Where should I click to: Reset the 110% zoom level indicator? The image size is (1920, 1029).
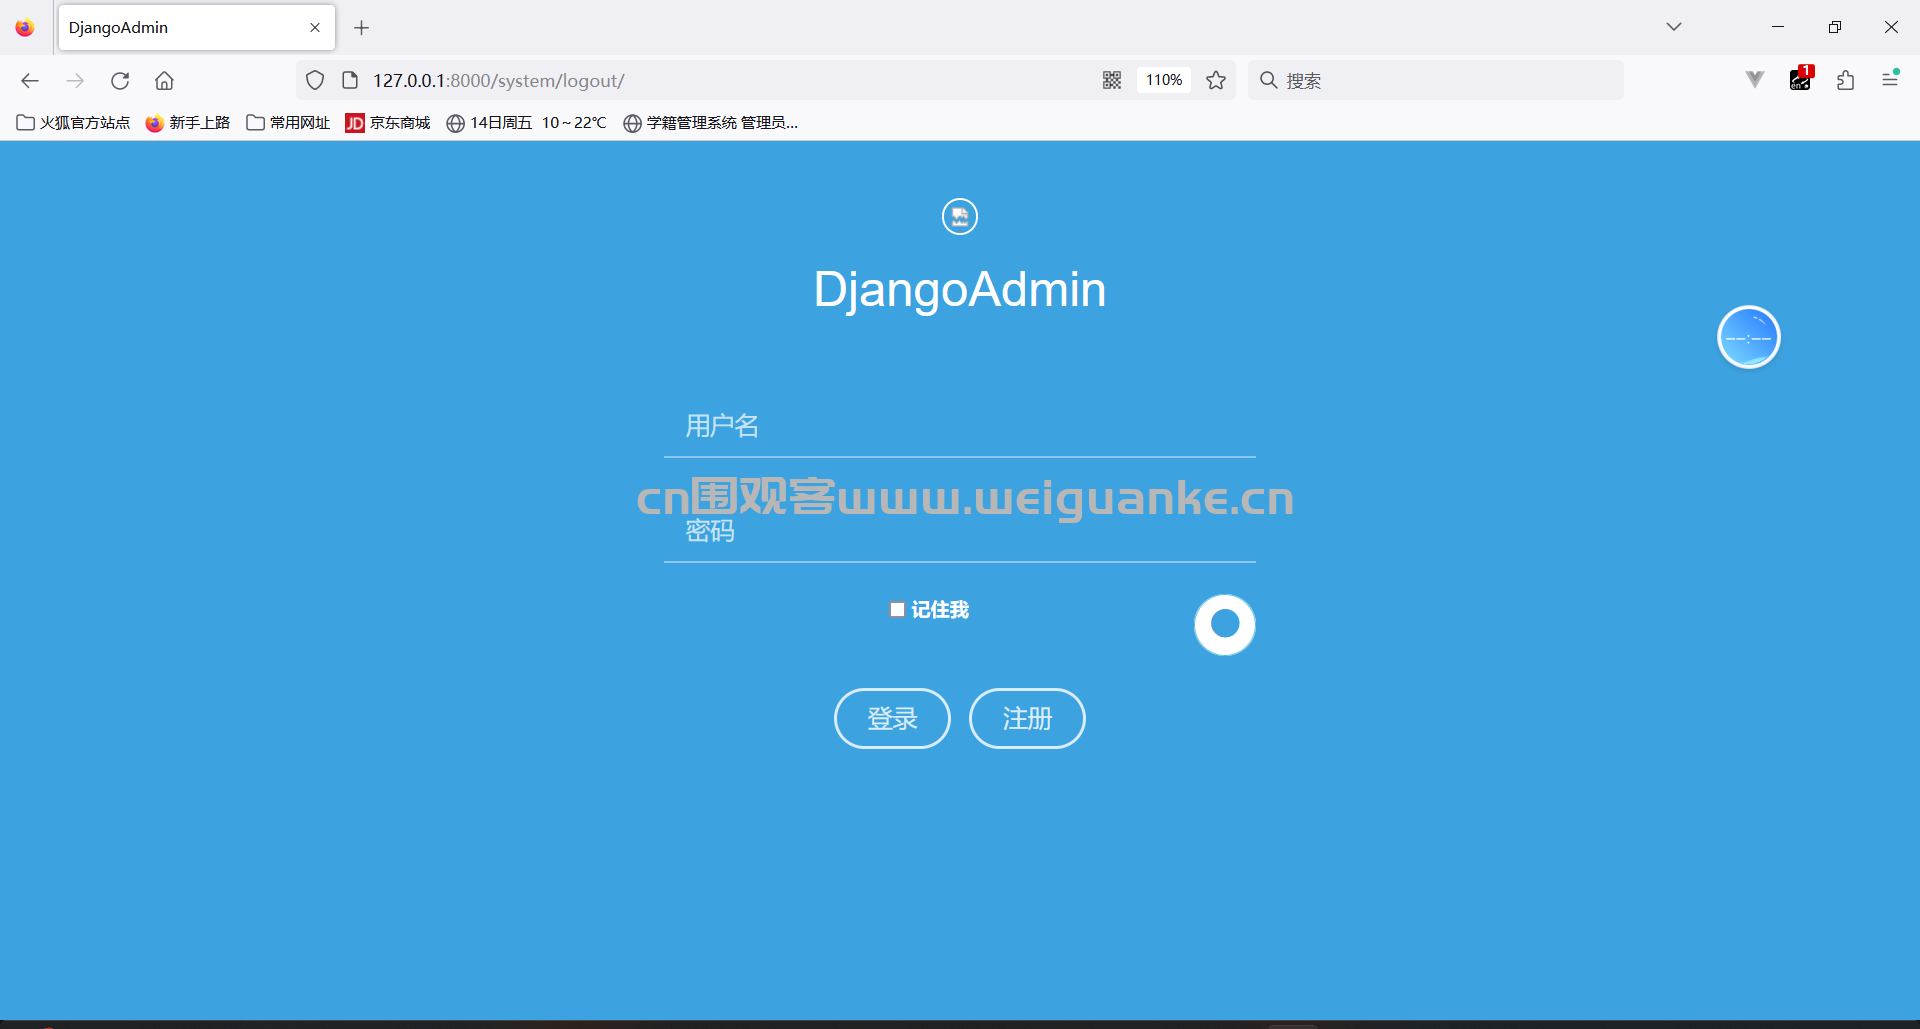pyautogui.click(x=1164, y=80)
